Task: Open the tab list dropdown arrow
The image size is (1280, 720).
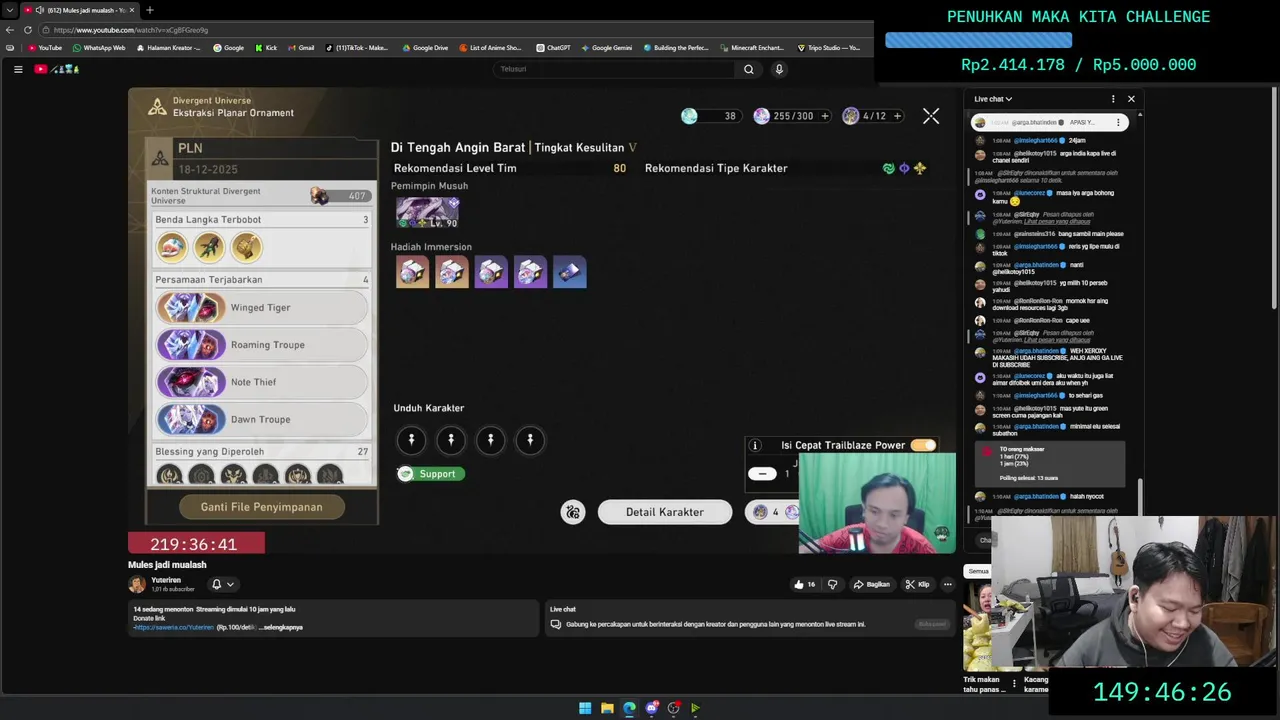Action: [9, 10]
